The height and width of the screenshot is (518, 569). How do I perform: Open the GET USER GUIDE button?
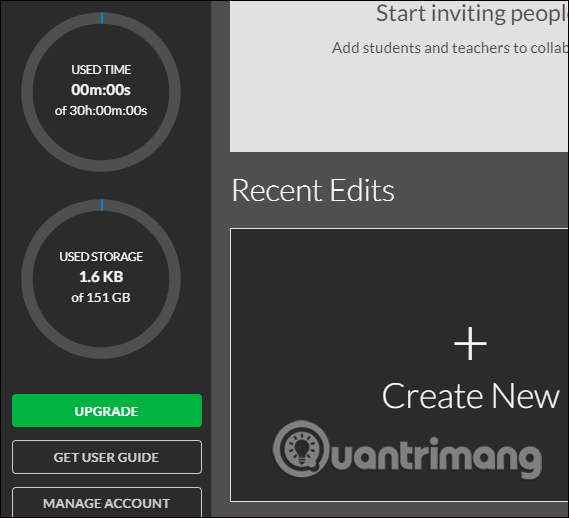coord(107,457)
